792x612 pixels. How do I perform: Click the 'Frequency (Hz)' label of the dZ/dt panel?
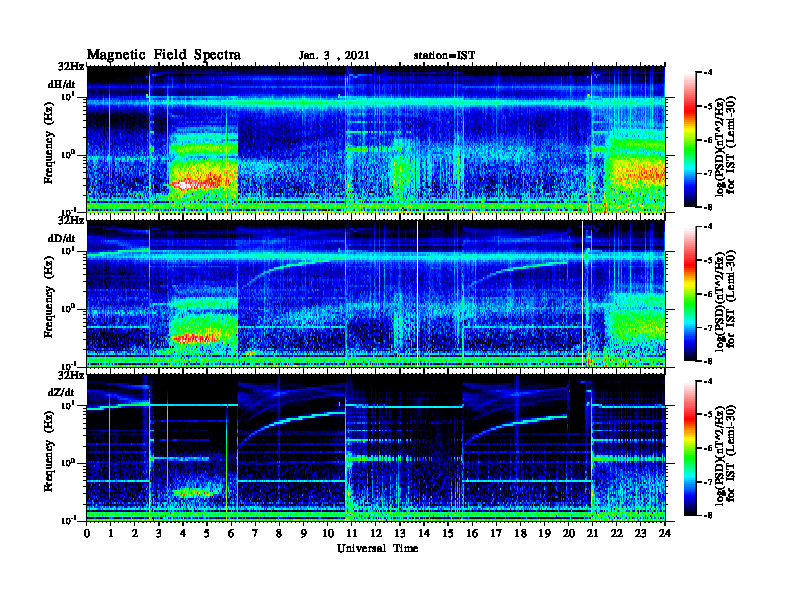pyautogui.click(x=48, y=451)
